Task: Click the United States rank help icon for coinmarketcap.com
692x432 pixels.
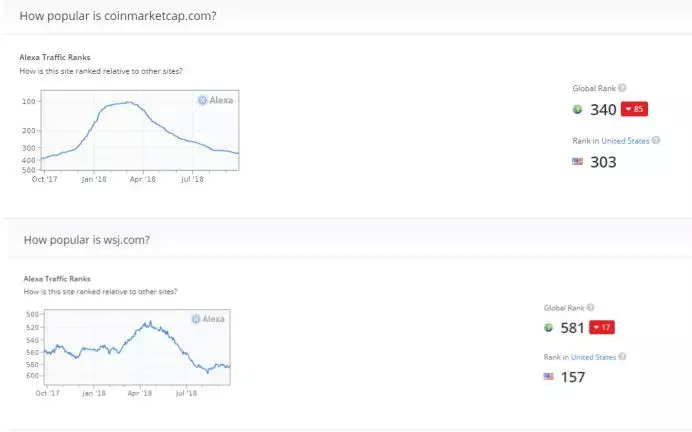Action: pos(656,140)
